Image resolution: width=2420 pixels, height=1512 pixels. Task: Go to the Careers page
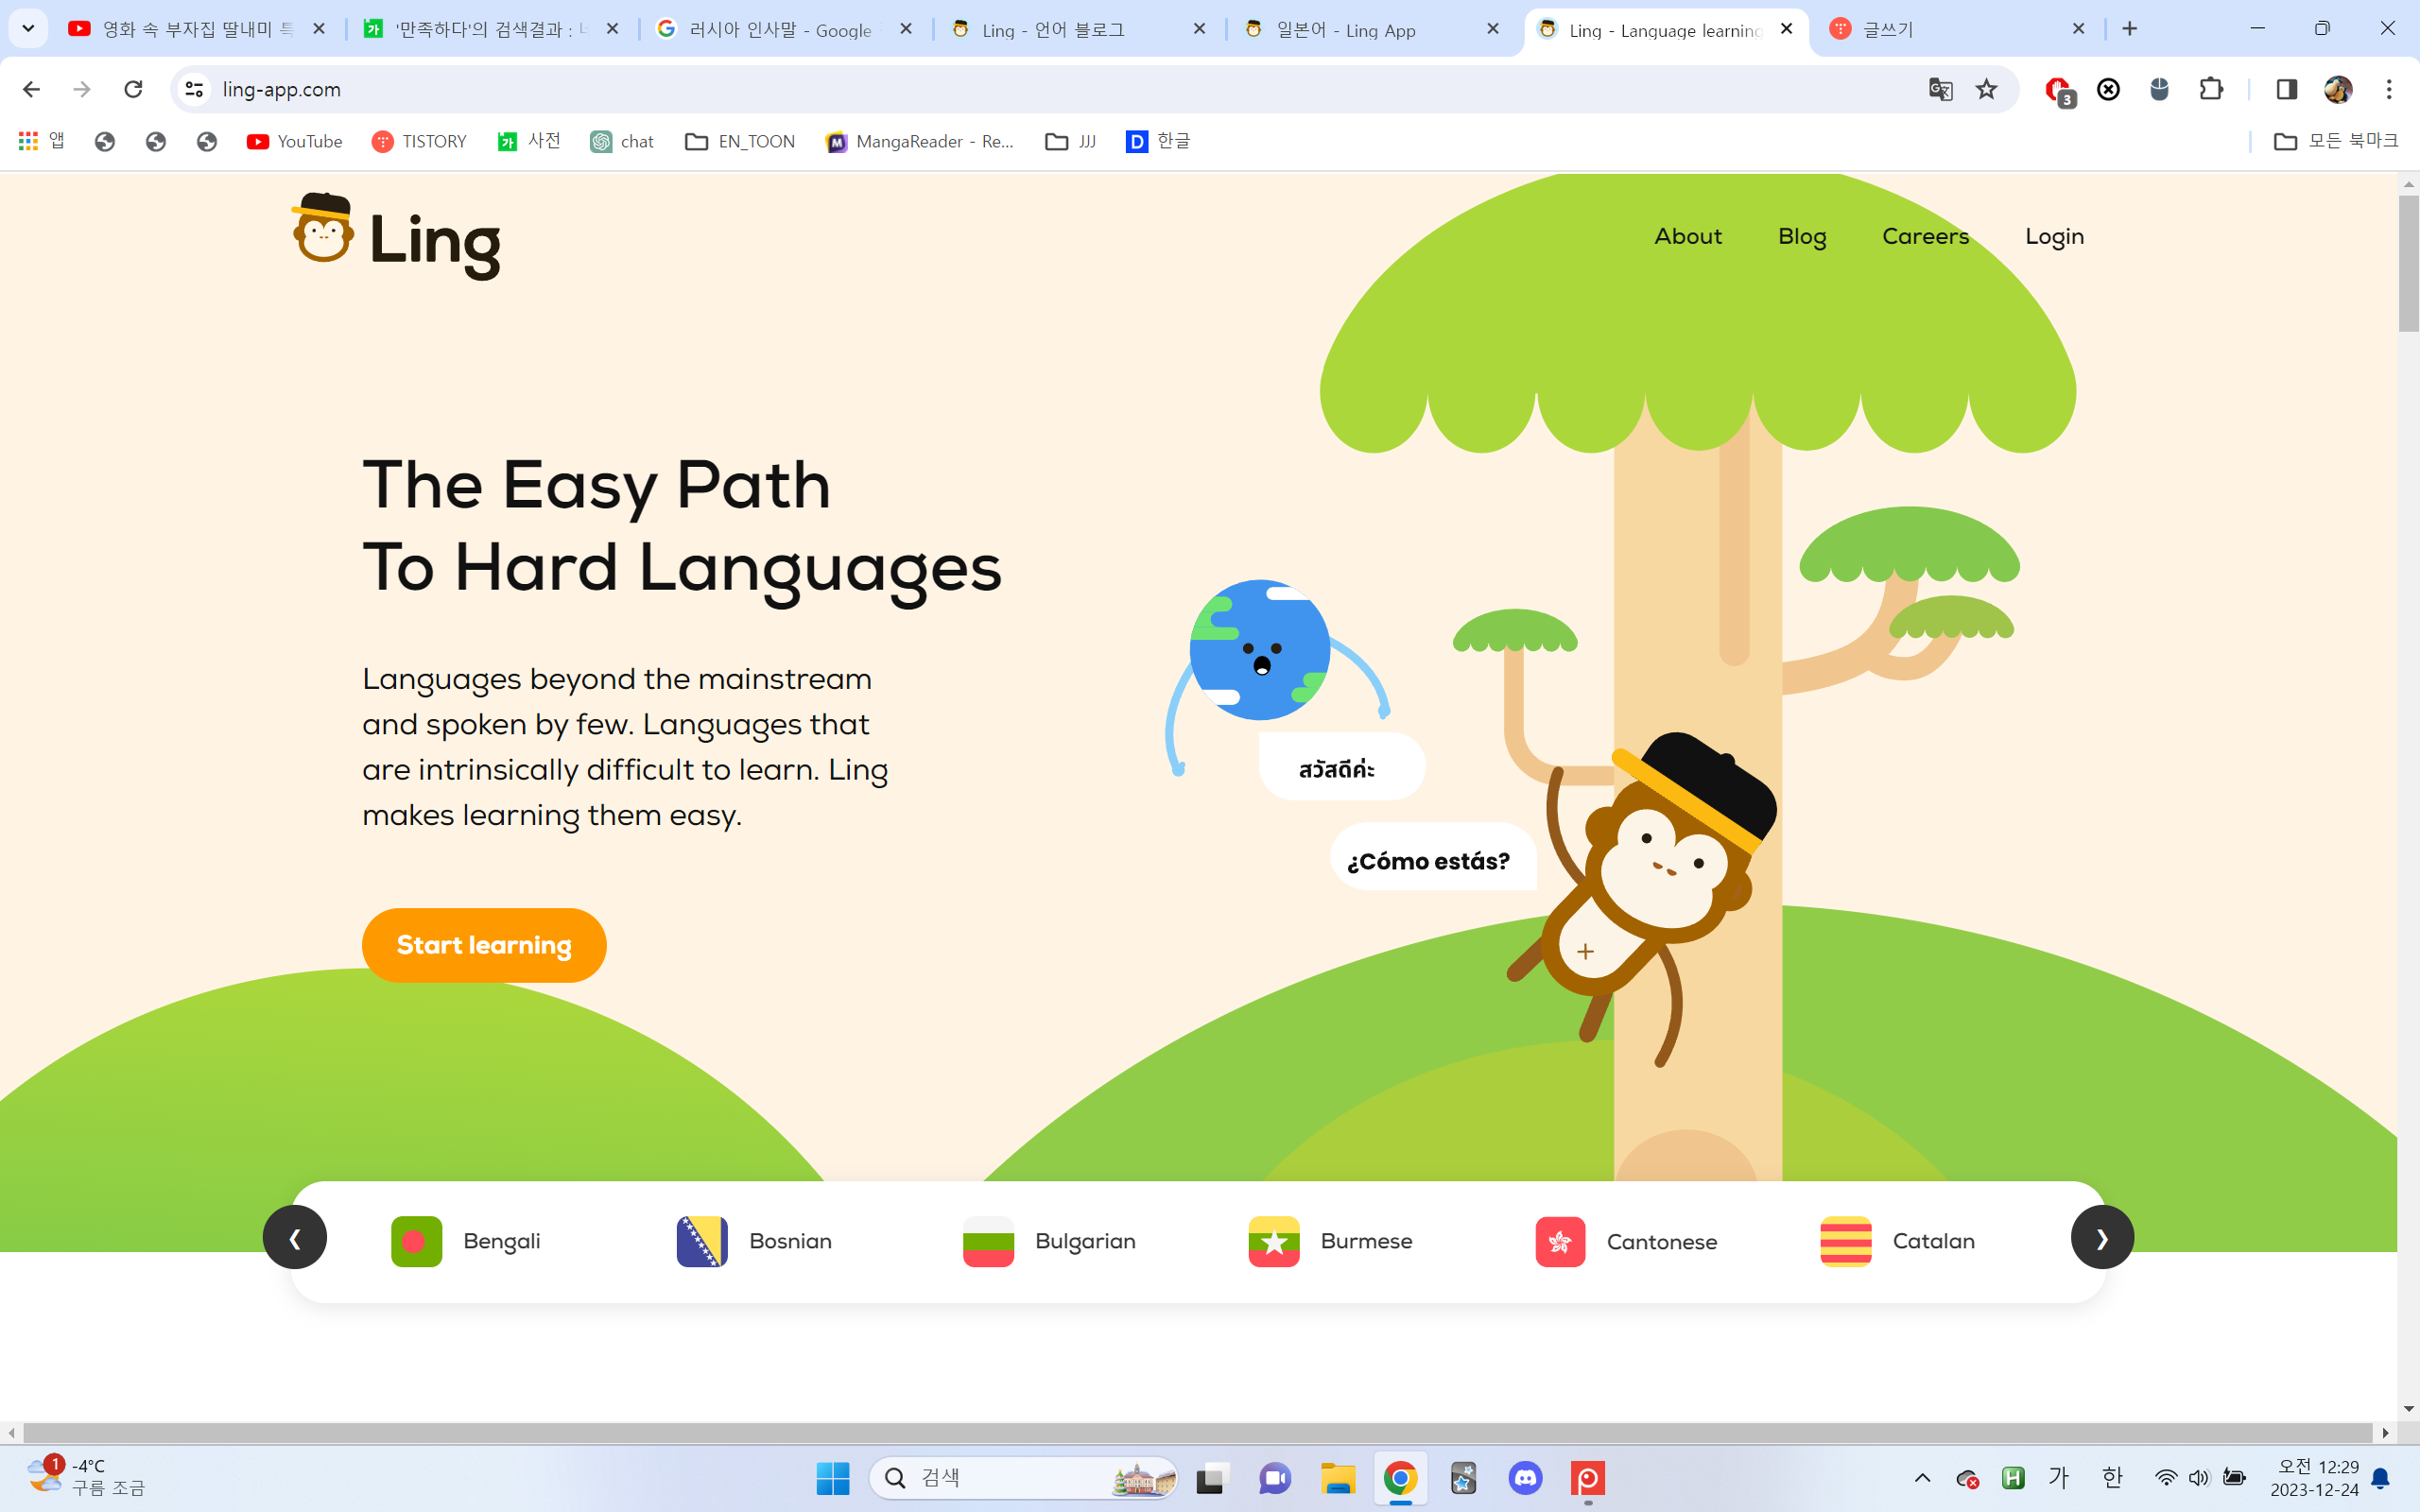pyautogui.click(x=1925, y=236)
